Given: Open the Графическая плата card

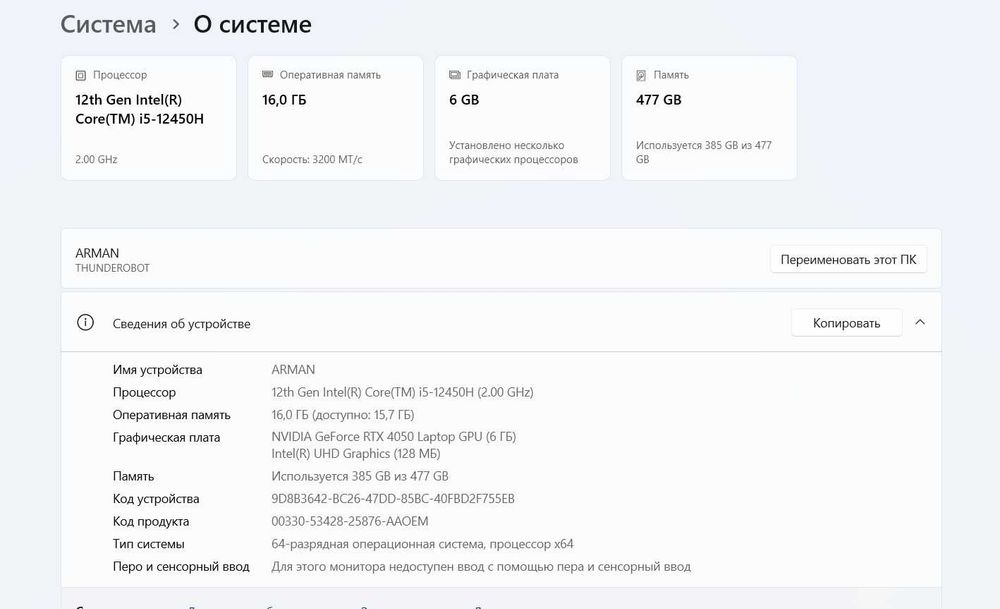Looking at the screenshot, I should (522, 118).
